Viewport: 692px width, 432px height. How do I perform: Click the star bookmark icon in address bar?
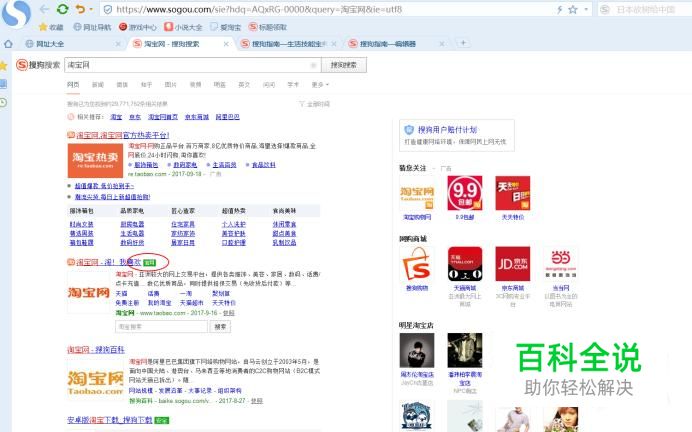[x=573, y=9]
